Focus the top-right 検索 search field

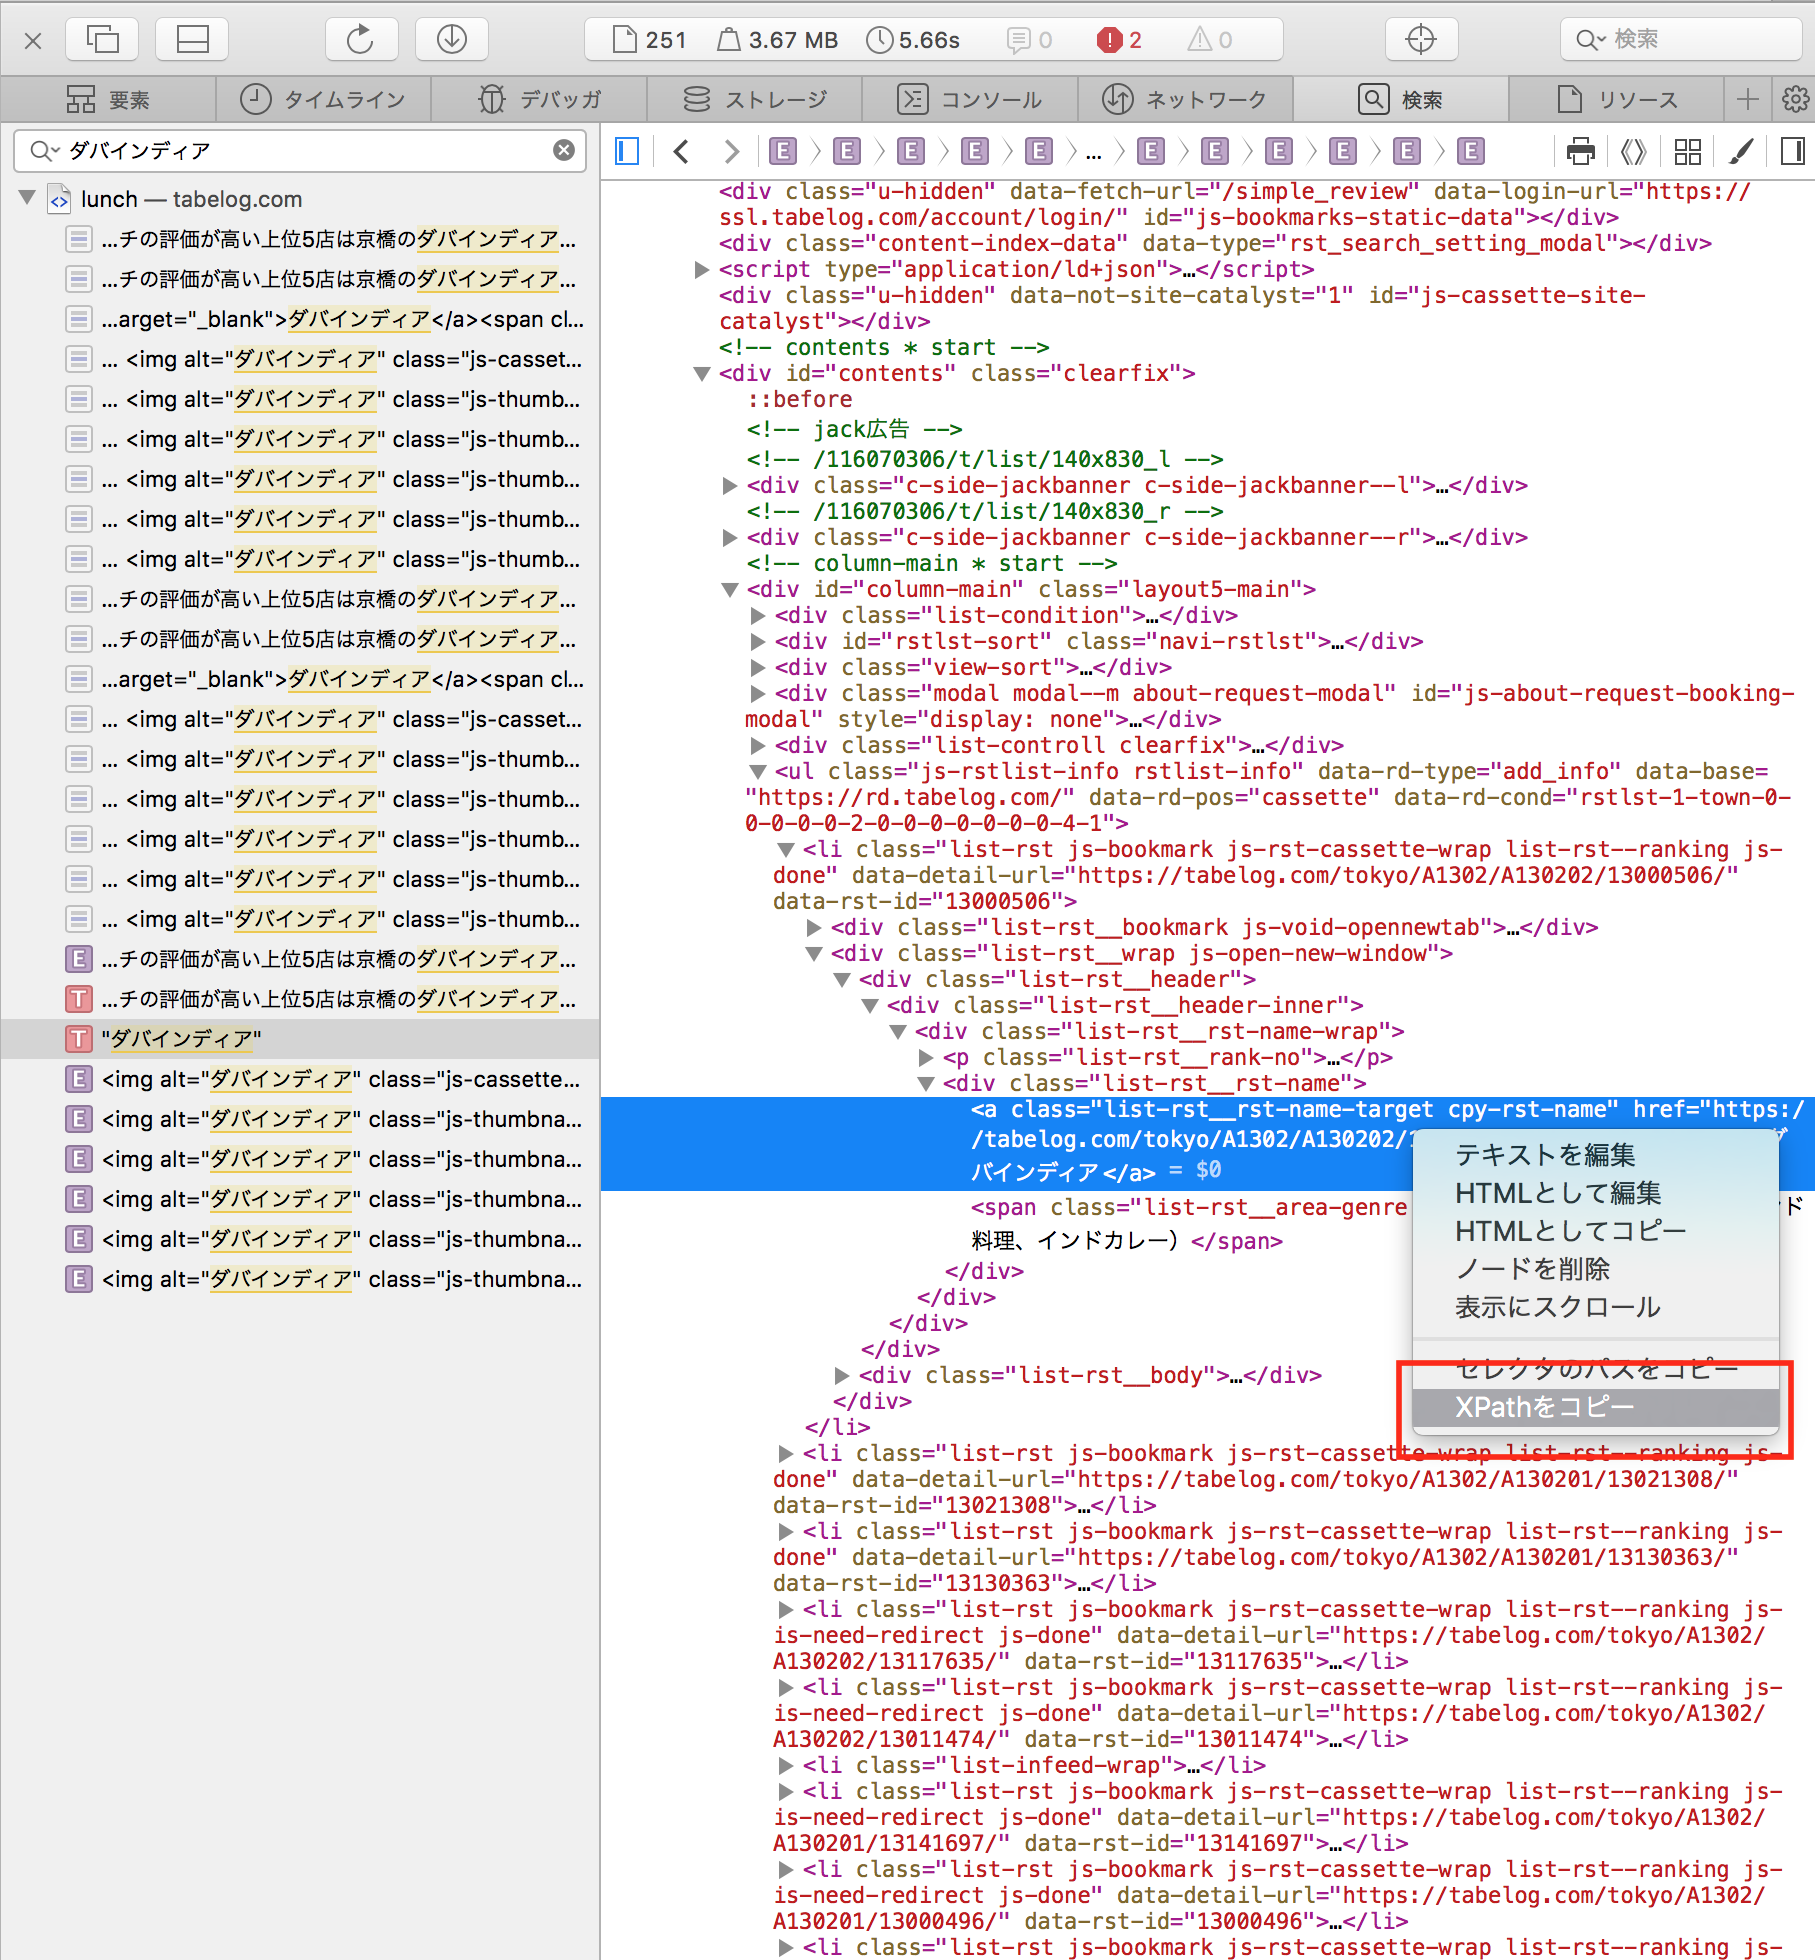pyautogui.click(x=1680, y=39)
